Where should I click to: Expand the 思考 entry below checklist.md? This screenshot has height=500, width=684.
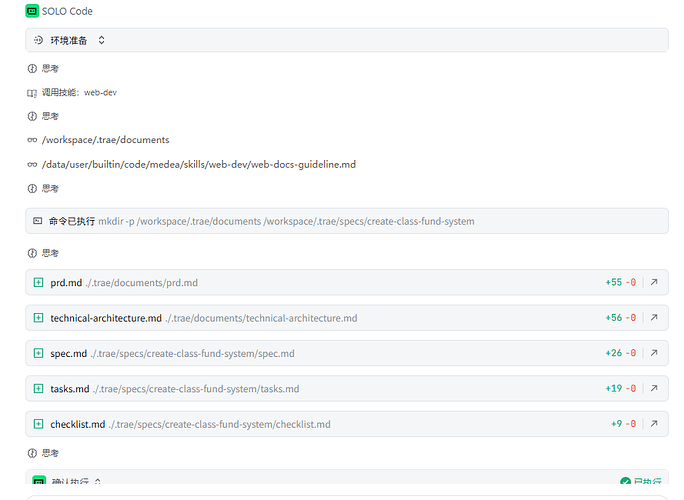43,453
